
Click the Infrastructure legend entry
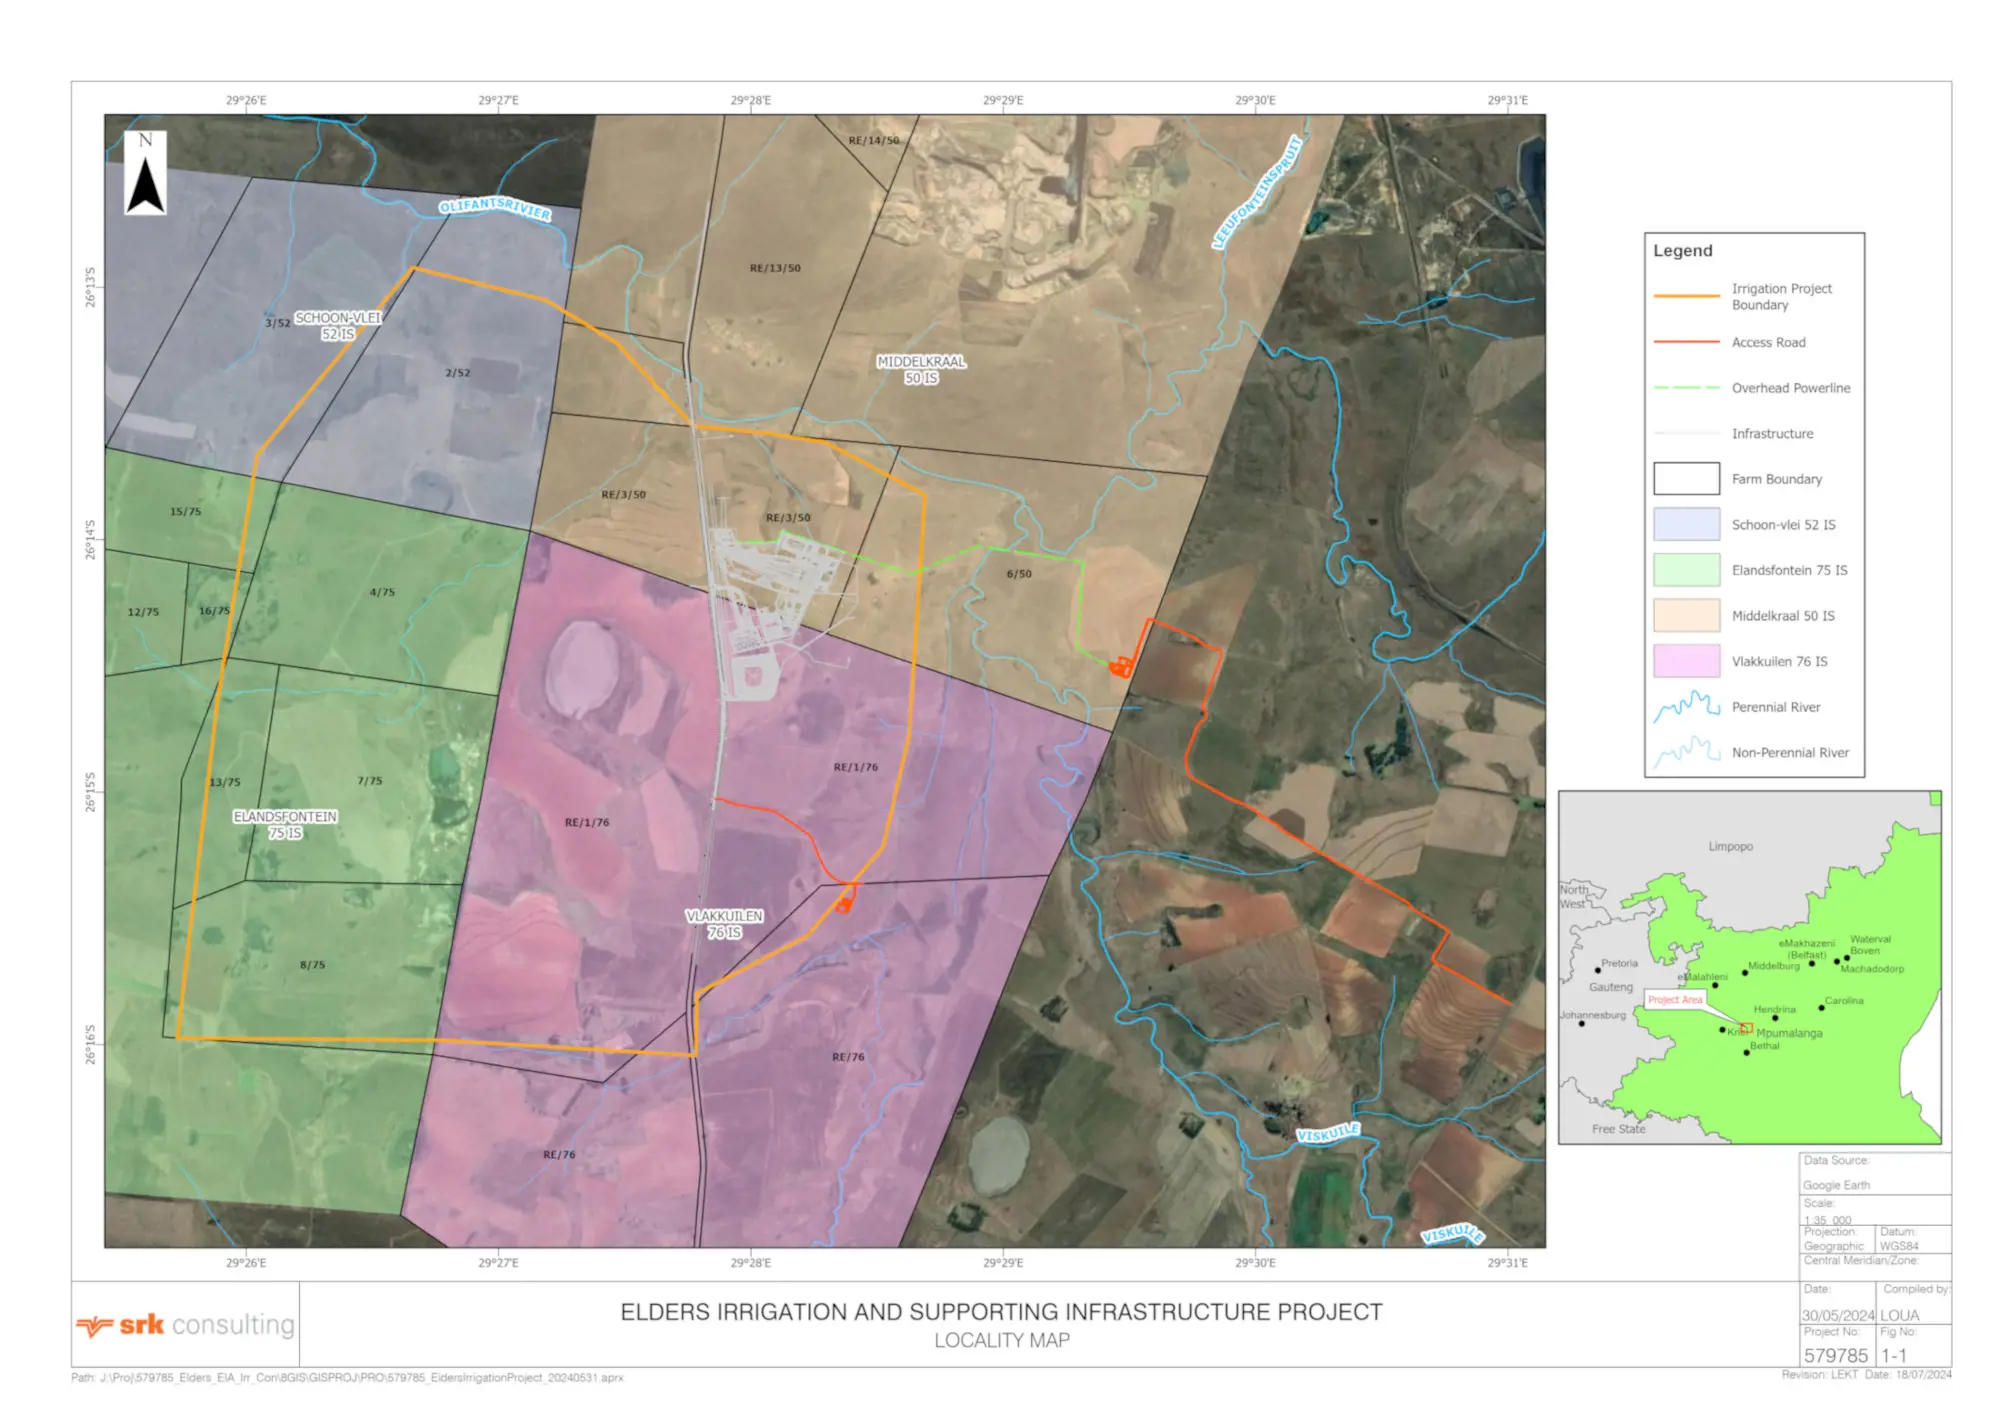click(x=1772, y=434)
